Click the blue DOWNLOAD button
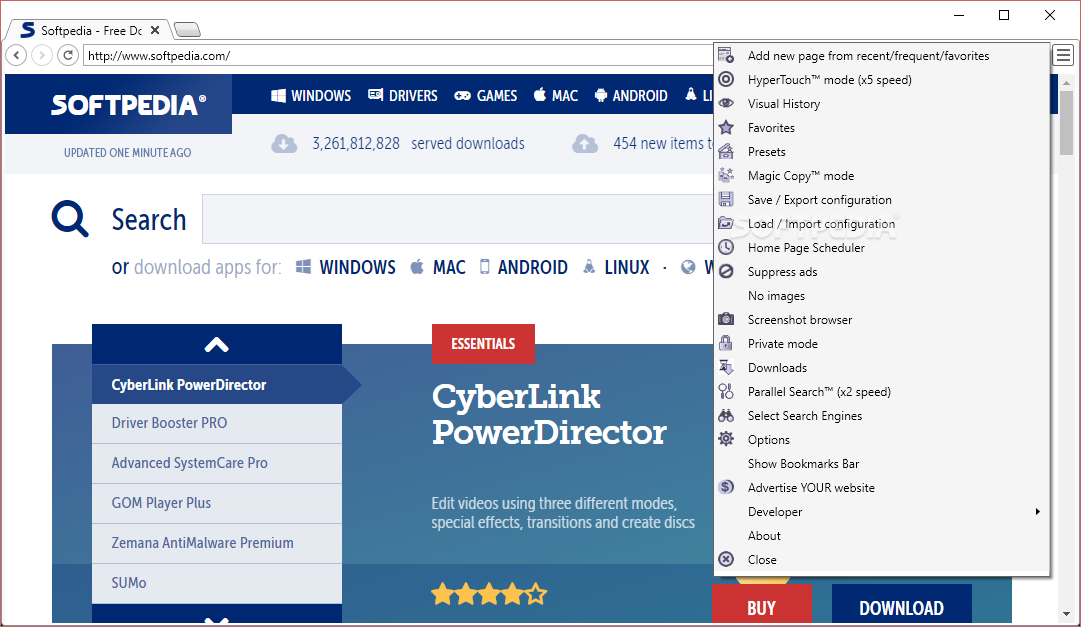Screen dimensions: 1081x627 pyautogui.click(x=902, y=605)
